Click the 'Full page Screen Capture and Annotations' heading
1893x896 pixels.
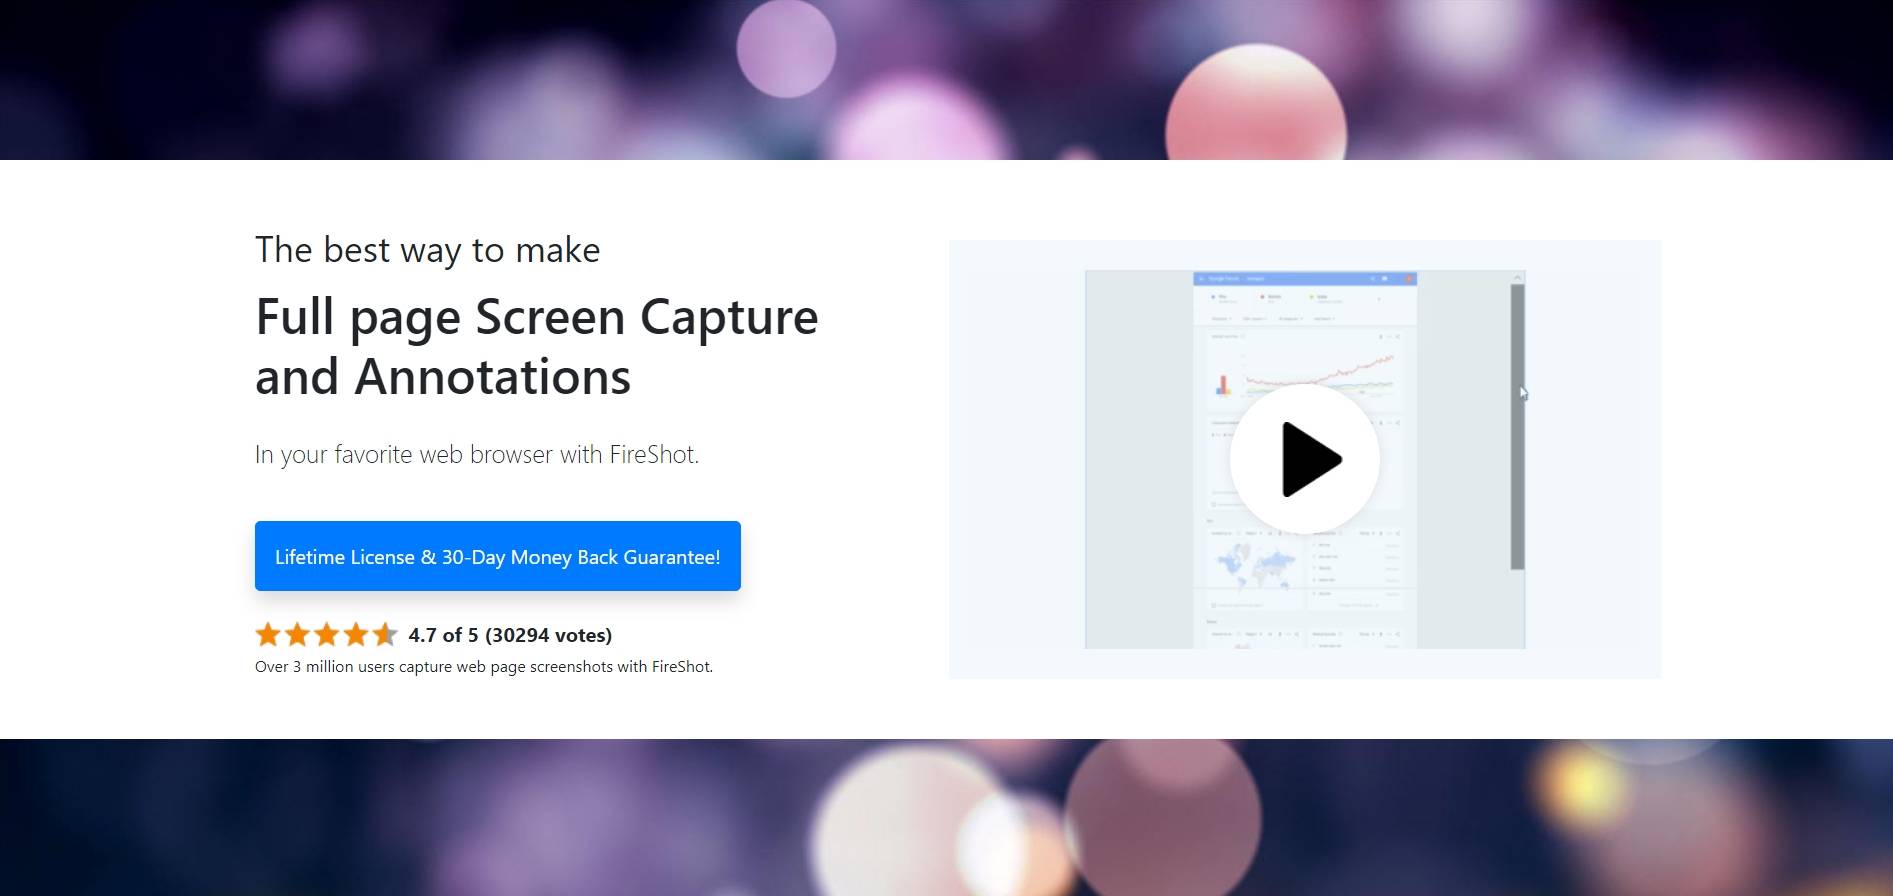tap(537, 347)
